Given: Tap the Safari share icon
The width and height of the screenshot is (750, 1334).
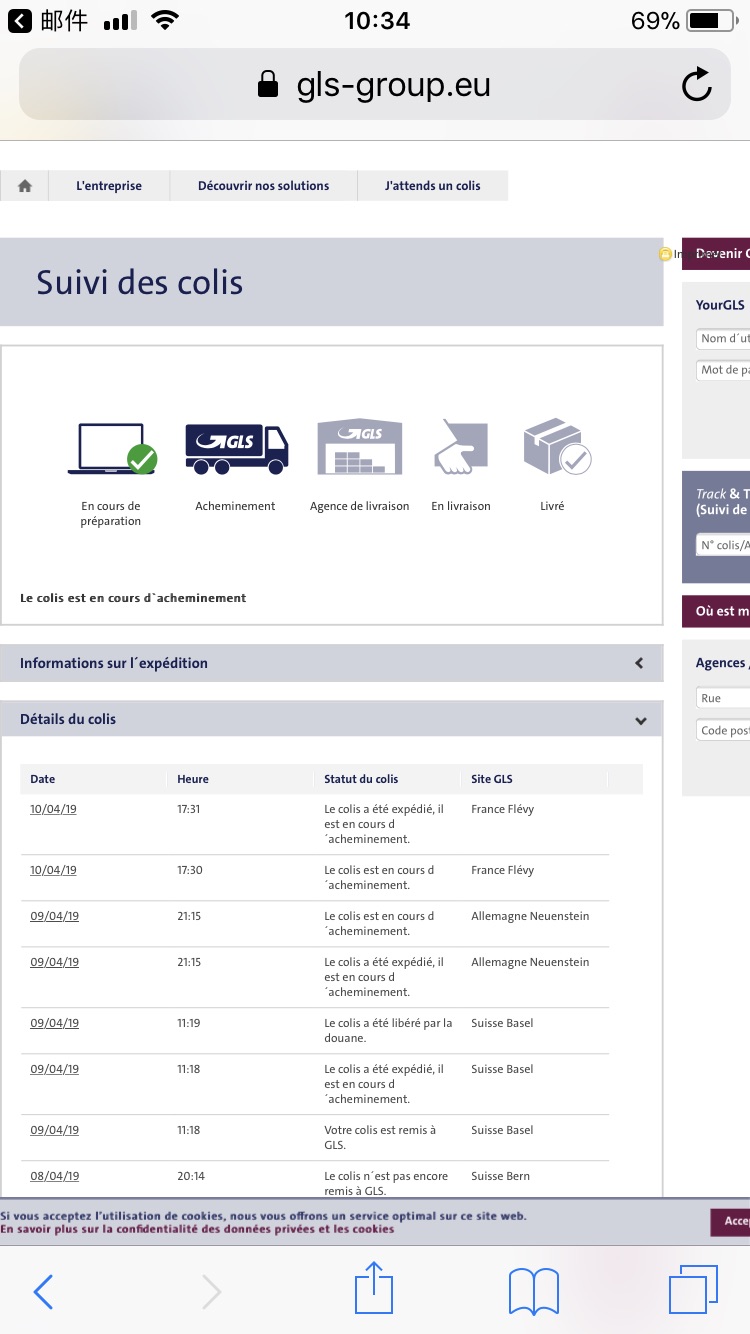Looking at the screenshot, I should click(x=375, y=1287).
